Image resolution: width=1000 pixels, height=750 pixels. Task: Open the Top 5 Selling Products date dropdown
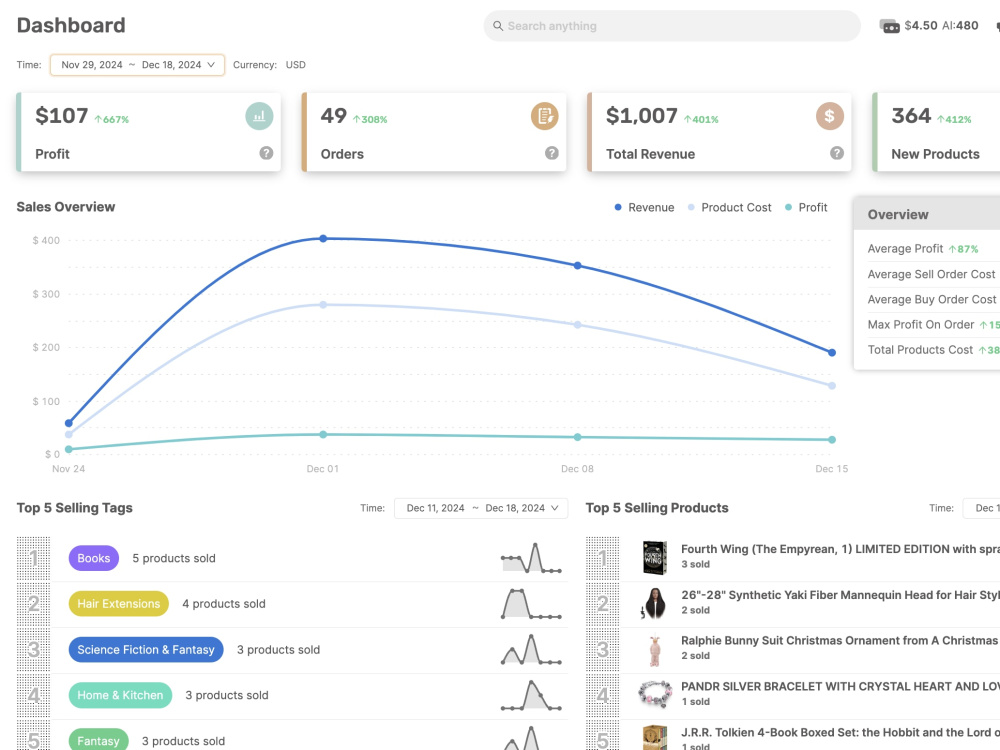tap(981, 508)
